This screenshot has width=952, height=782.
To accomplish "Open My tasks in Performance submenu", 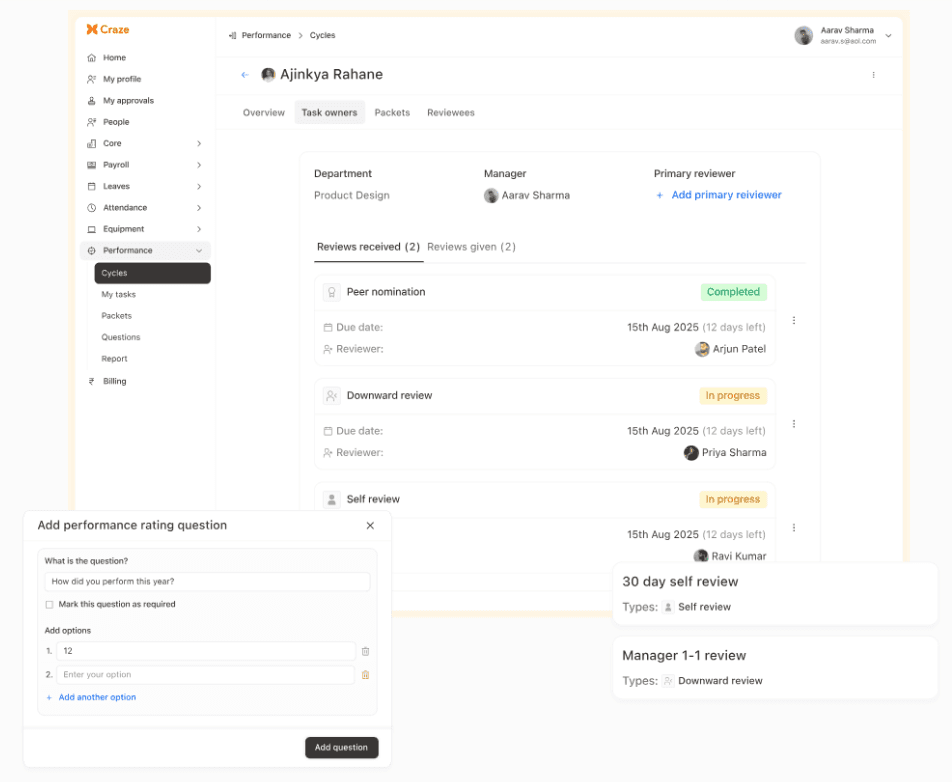I will tap(118, 294).
